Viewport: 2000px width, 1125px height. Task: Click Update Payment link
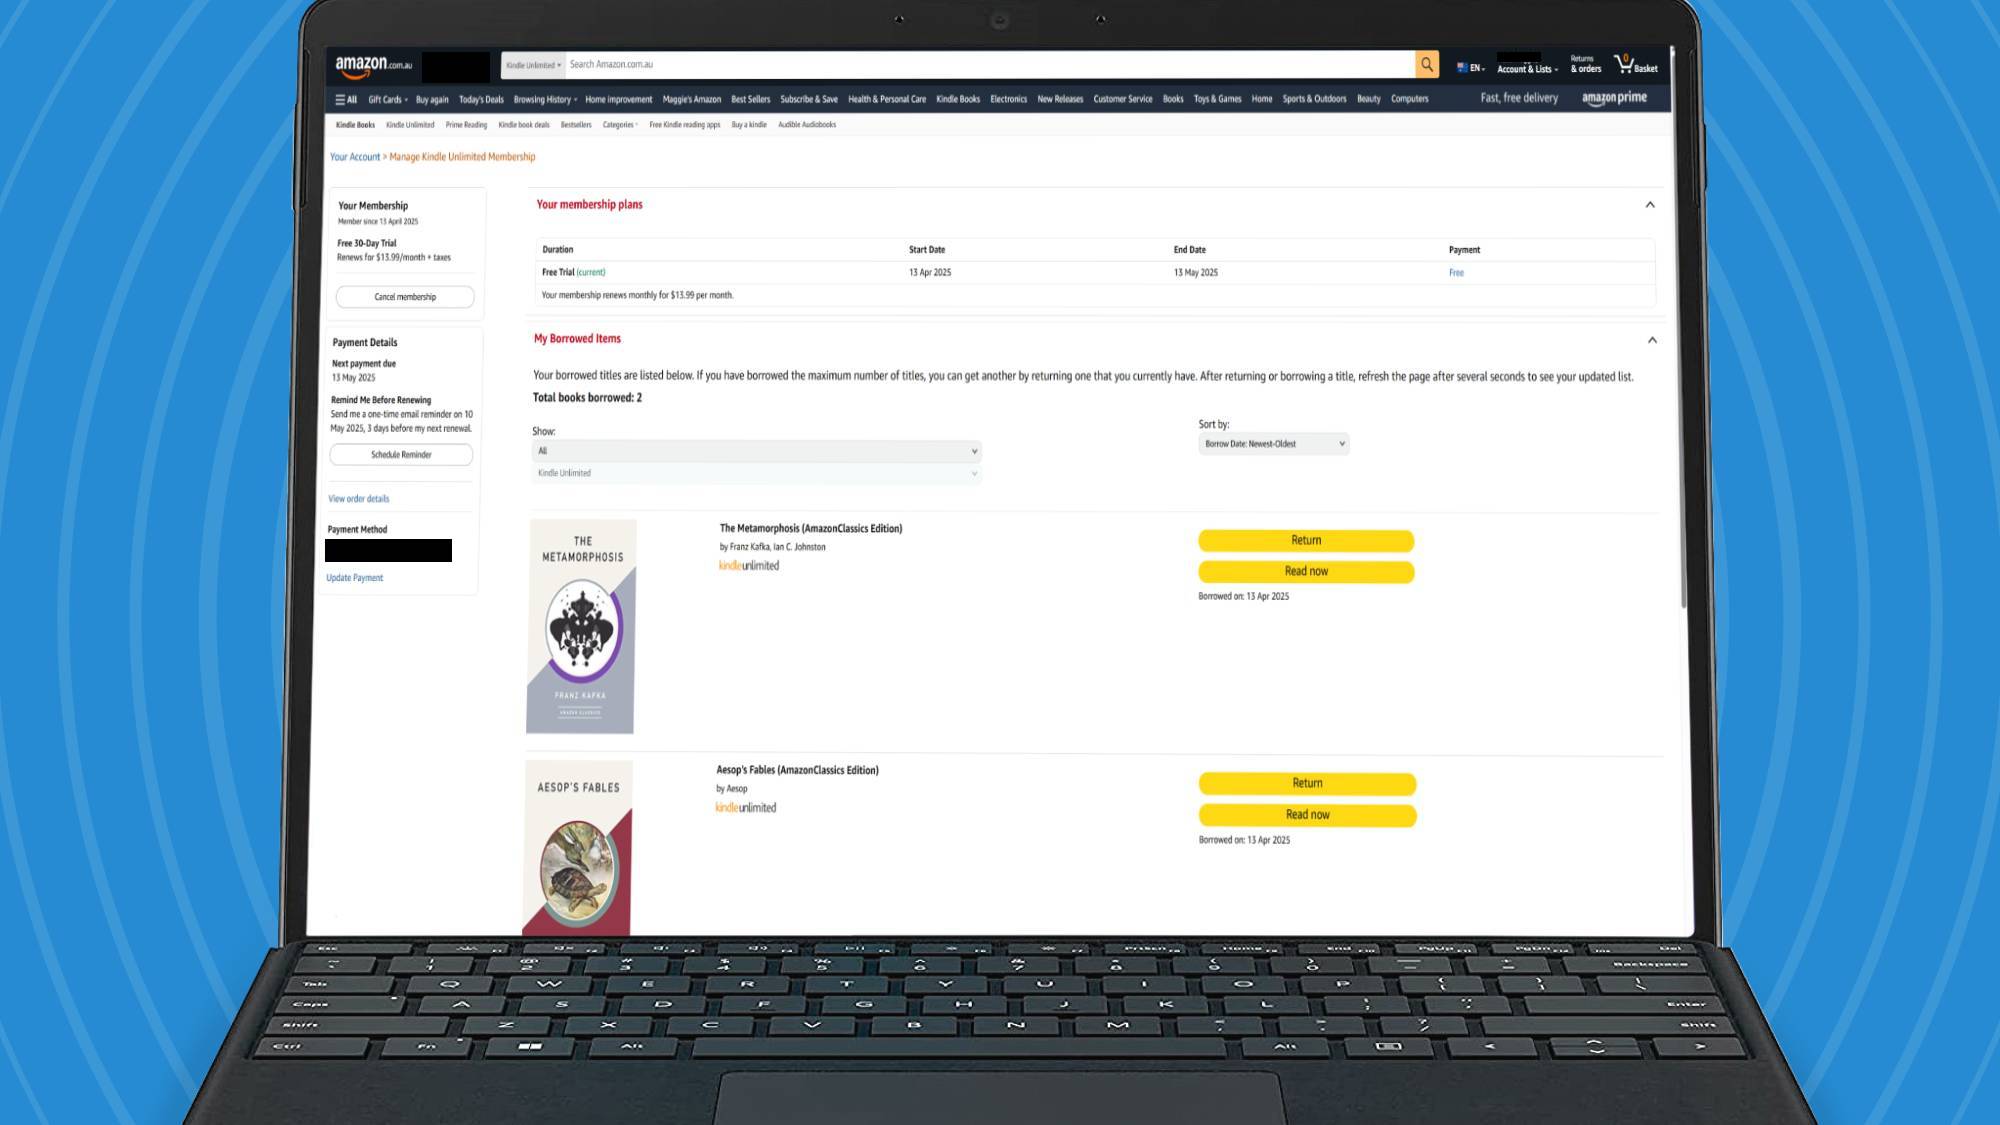[x=354, y=578]
